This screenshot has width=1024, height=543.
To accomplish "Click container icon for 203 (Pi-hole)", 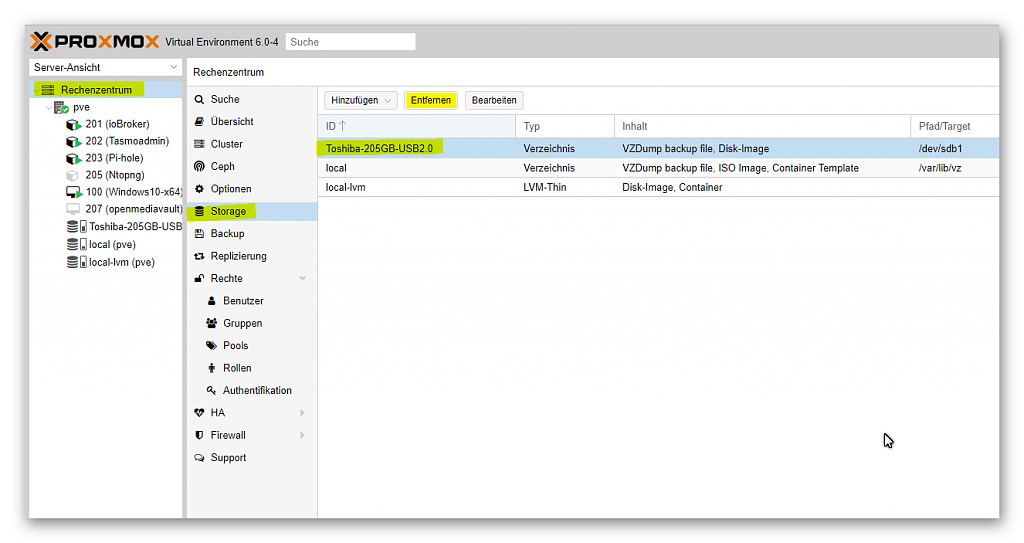I will pyautogui.click(x=73, y=158).
